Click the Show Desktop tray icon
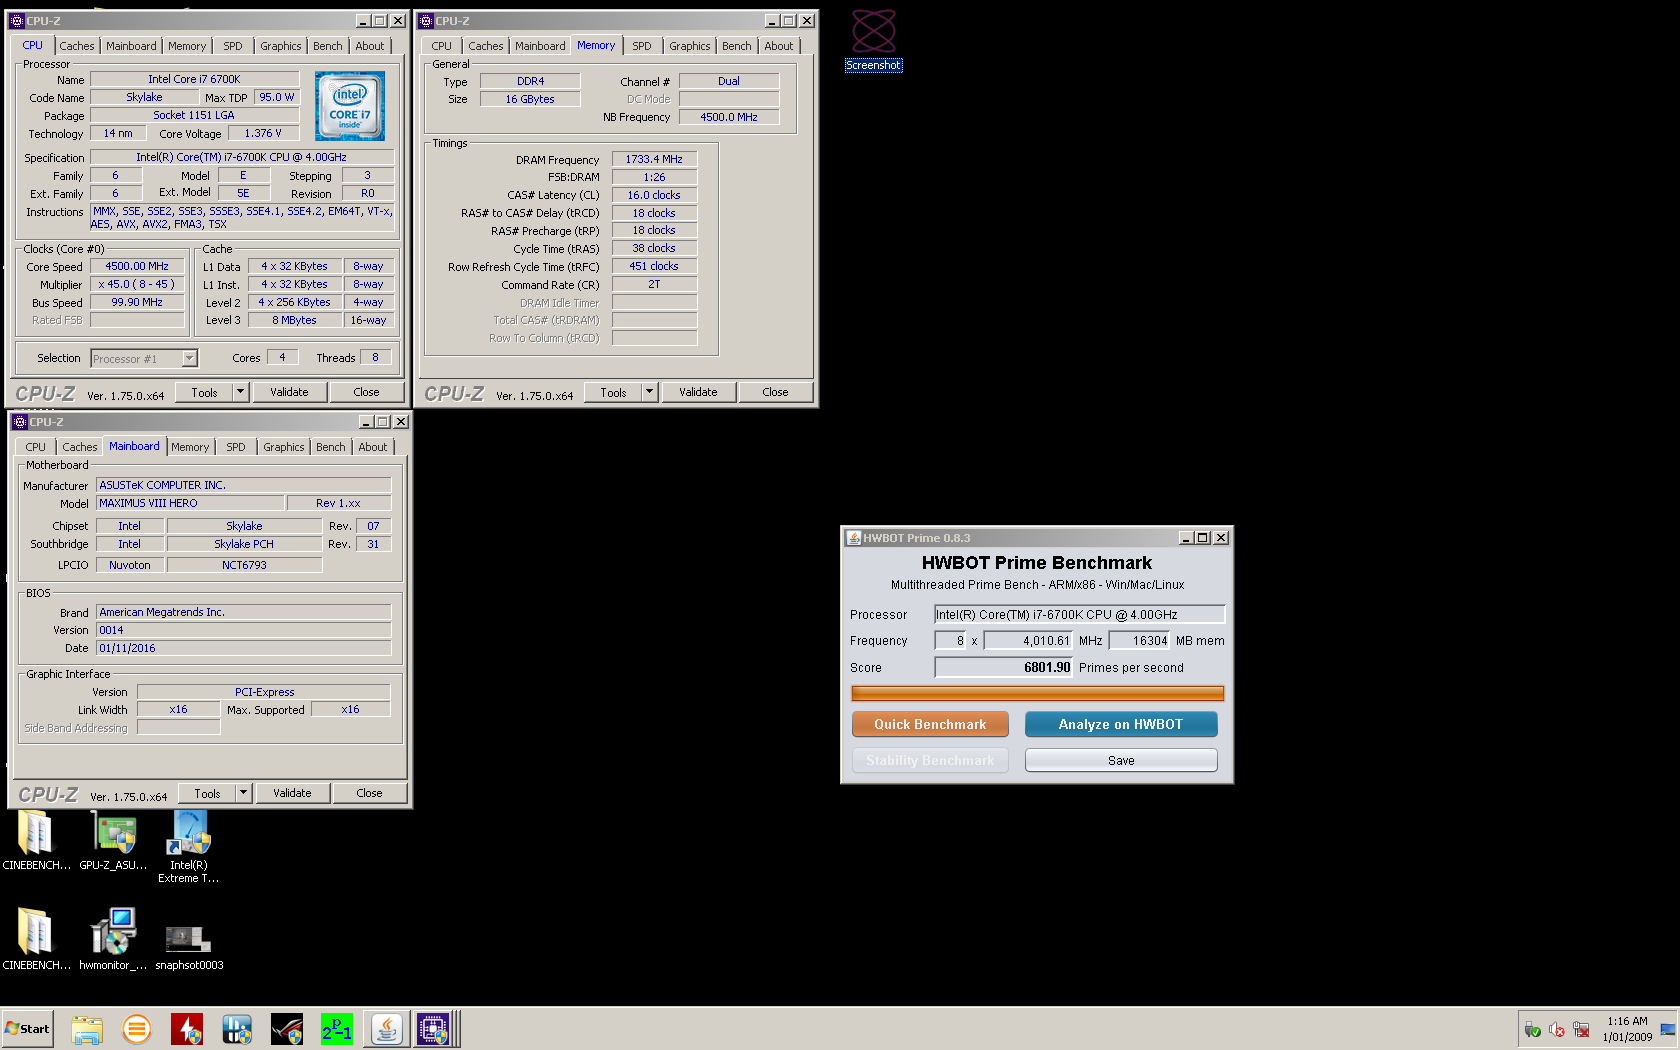Viewport: 1680px width, 1050px height. [x=1668, y=1030]
